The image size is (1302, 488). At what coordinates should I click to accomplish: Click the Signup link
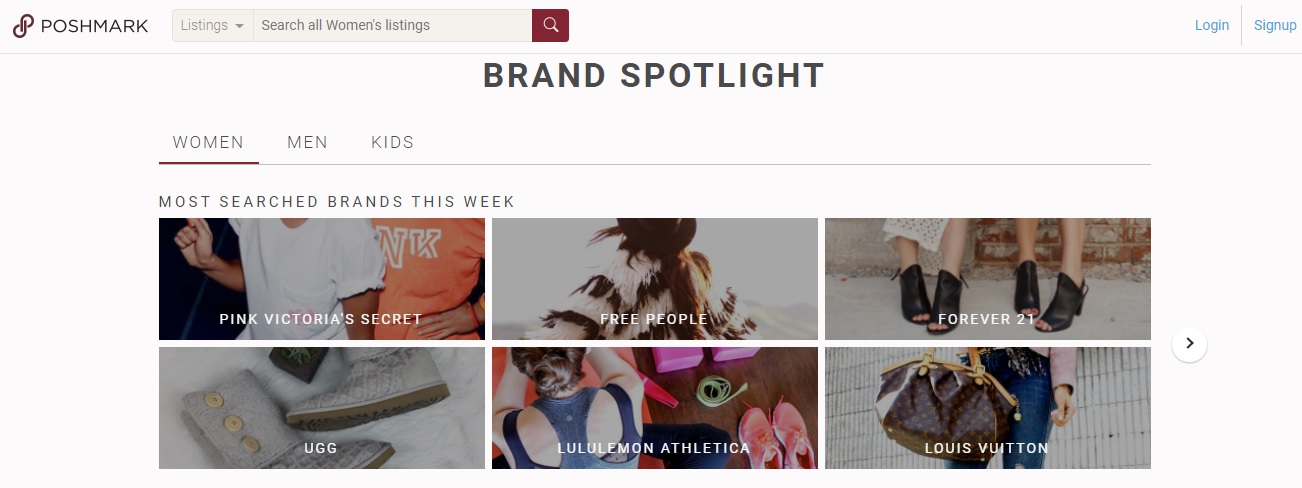[1275, 25]
